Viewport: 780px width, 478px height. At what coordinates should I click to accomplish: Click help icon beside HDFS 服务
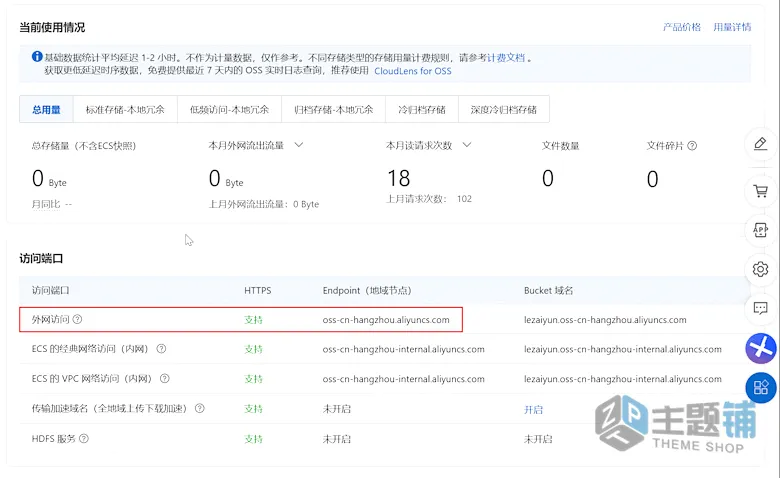coord(84,439)
